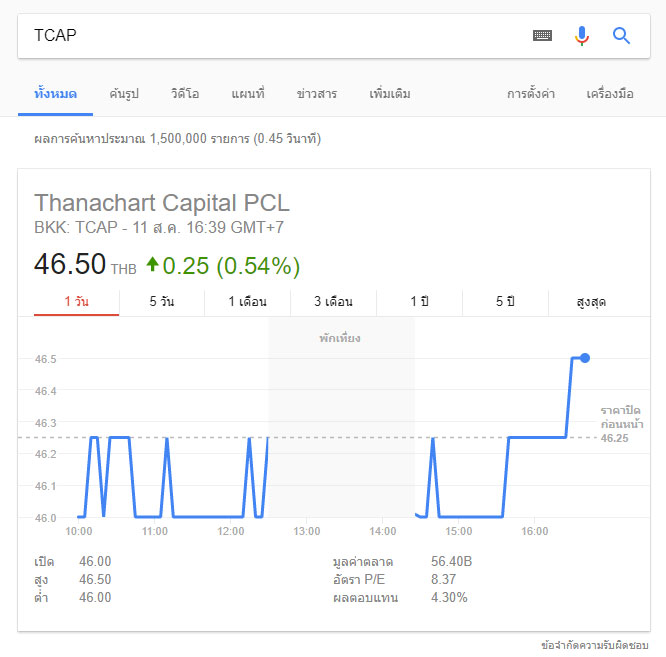Go to ข่าวสาร news tab
Screen dimensions: 666x657
click(x=317, y=94)
